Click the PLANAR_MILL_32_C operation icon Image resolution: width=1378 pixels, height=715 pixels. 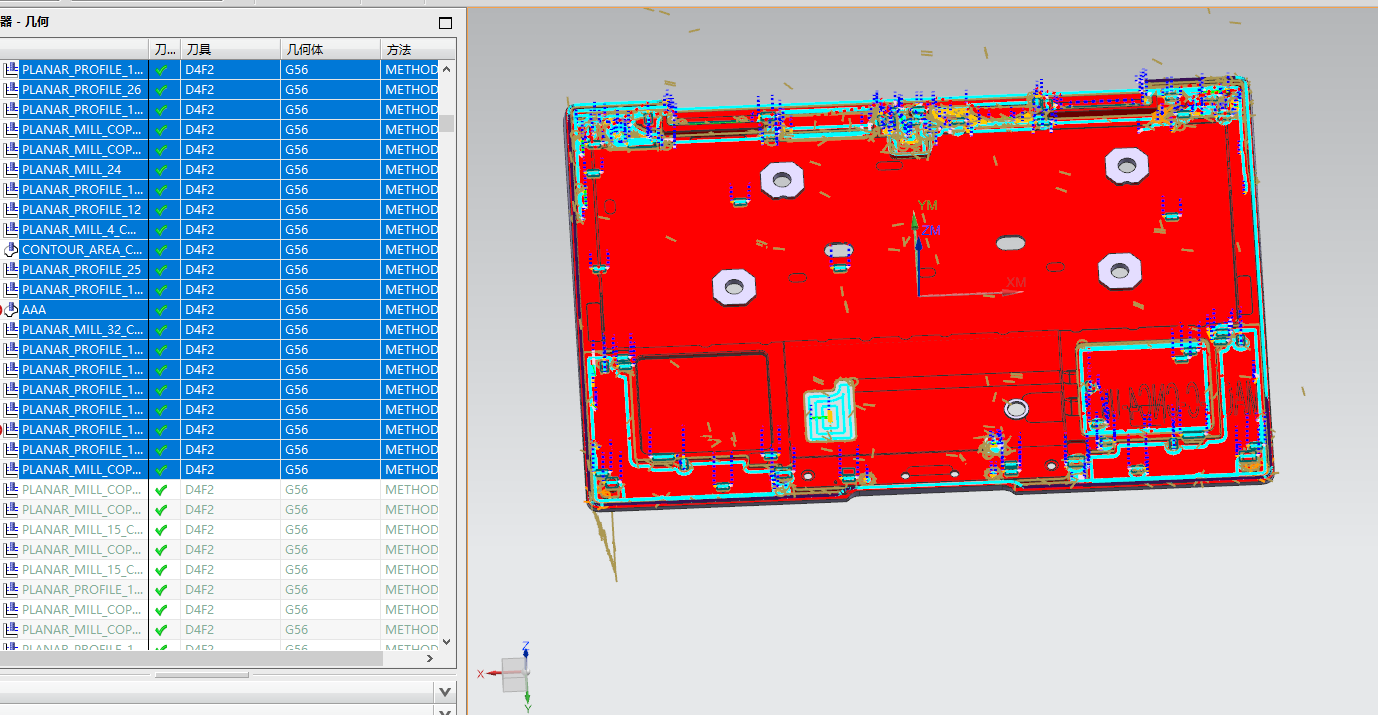pyautogui.click(x=11, y=330)
